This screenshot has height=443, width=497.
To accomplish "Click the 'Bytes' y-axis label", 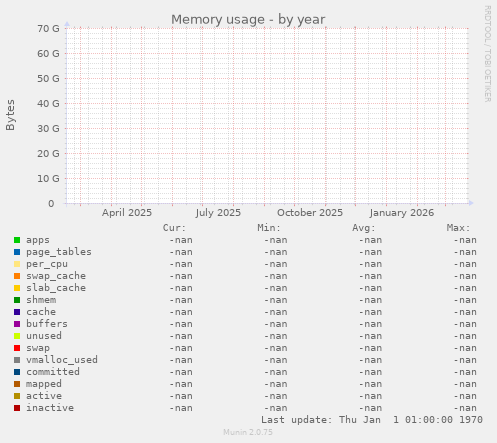I will point(10,115).
